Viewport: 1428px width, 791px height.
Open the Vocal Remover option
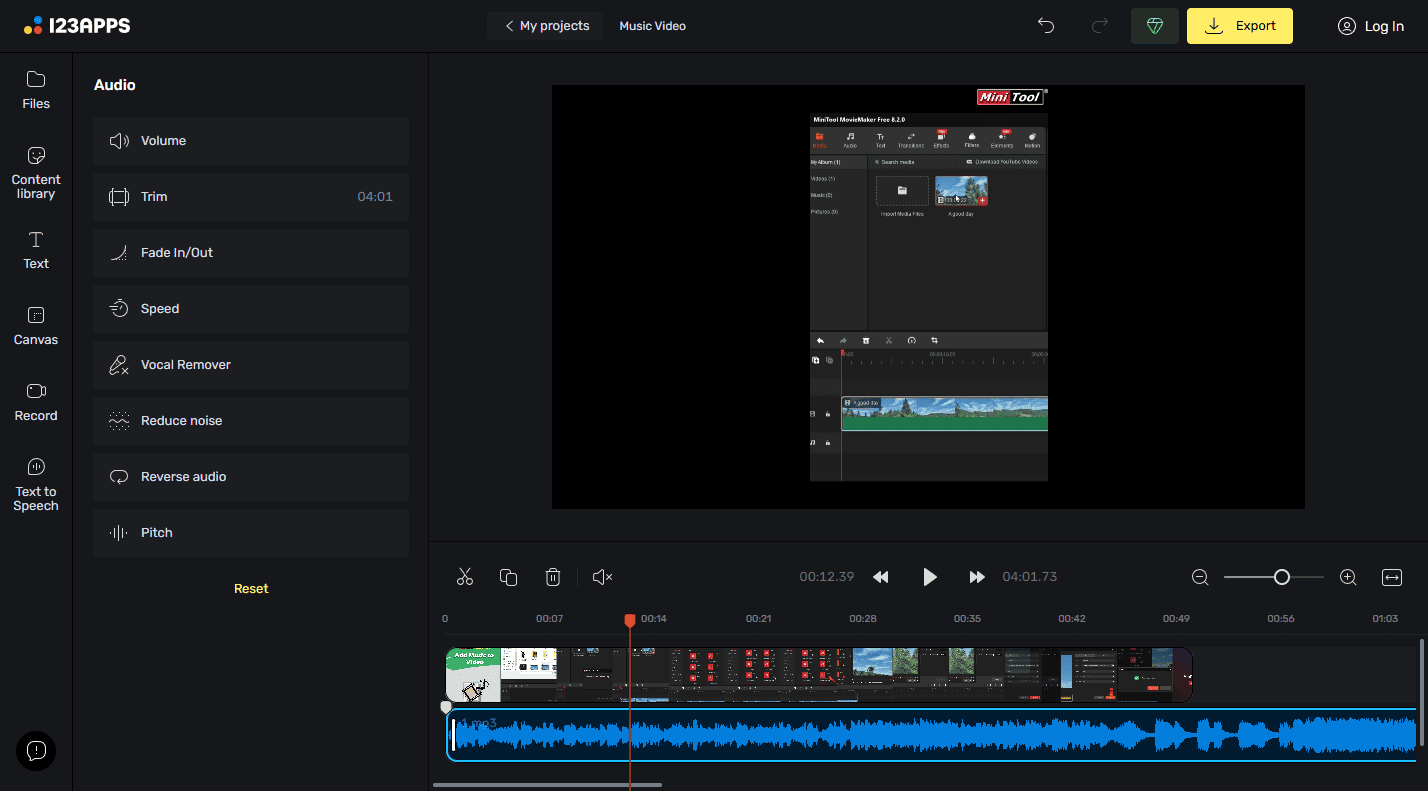coord(251,365)
